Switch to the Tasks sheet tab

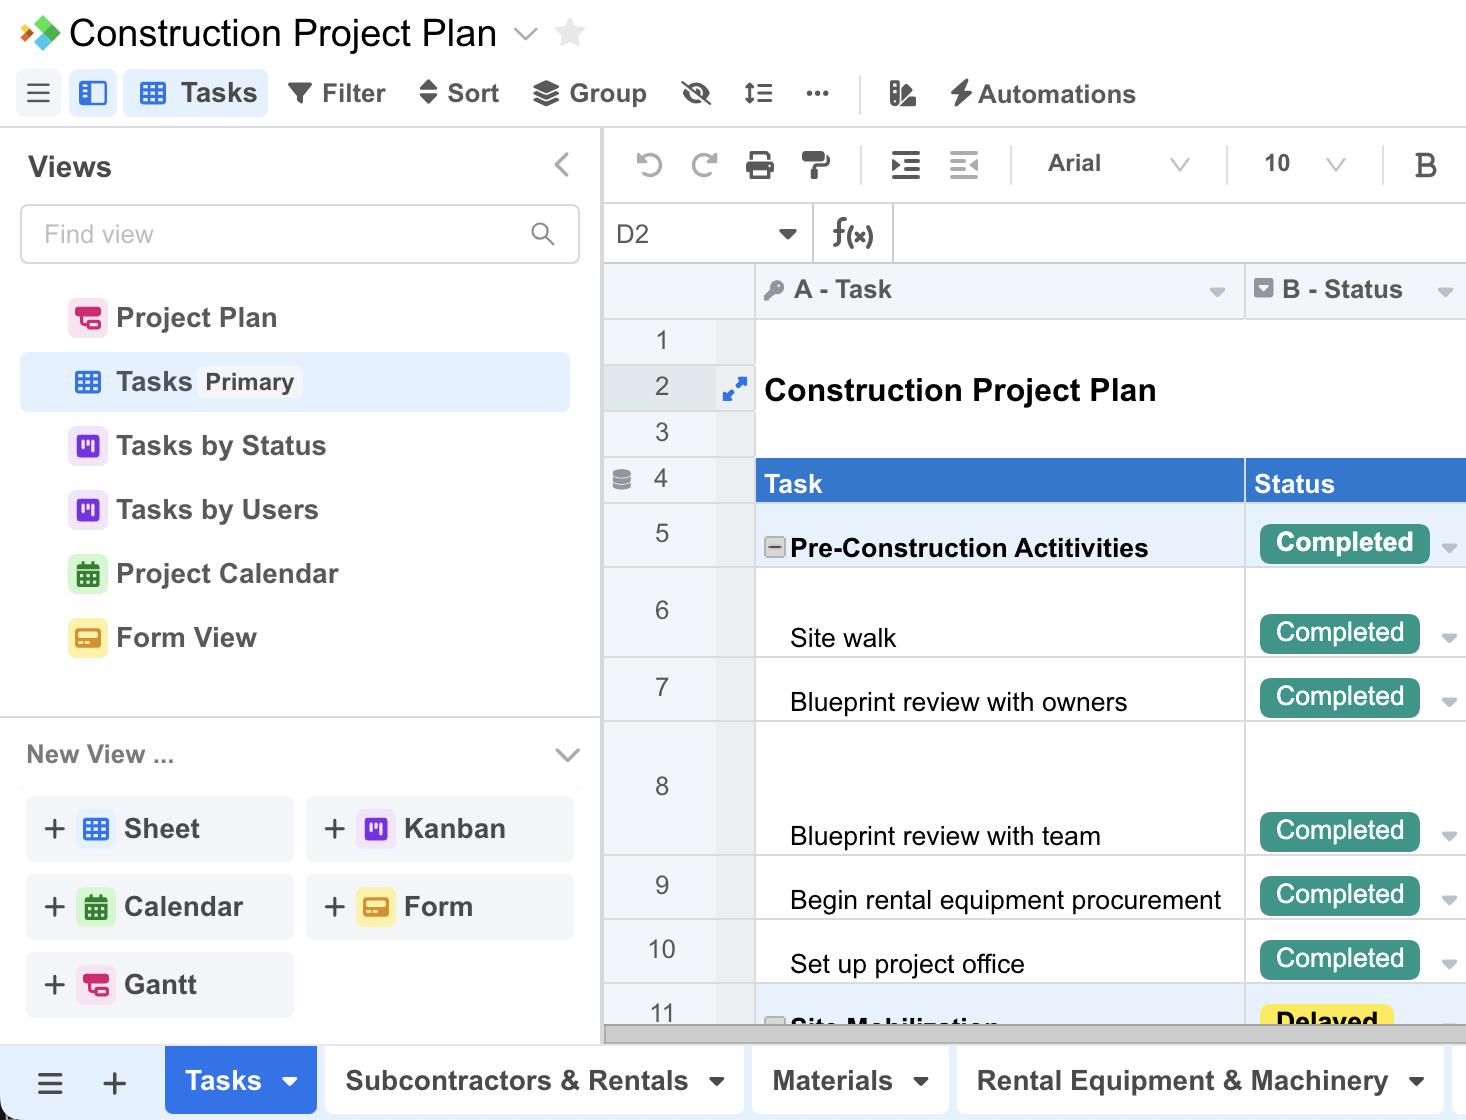[x=241, y=1080]
